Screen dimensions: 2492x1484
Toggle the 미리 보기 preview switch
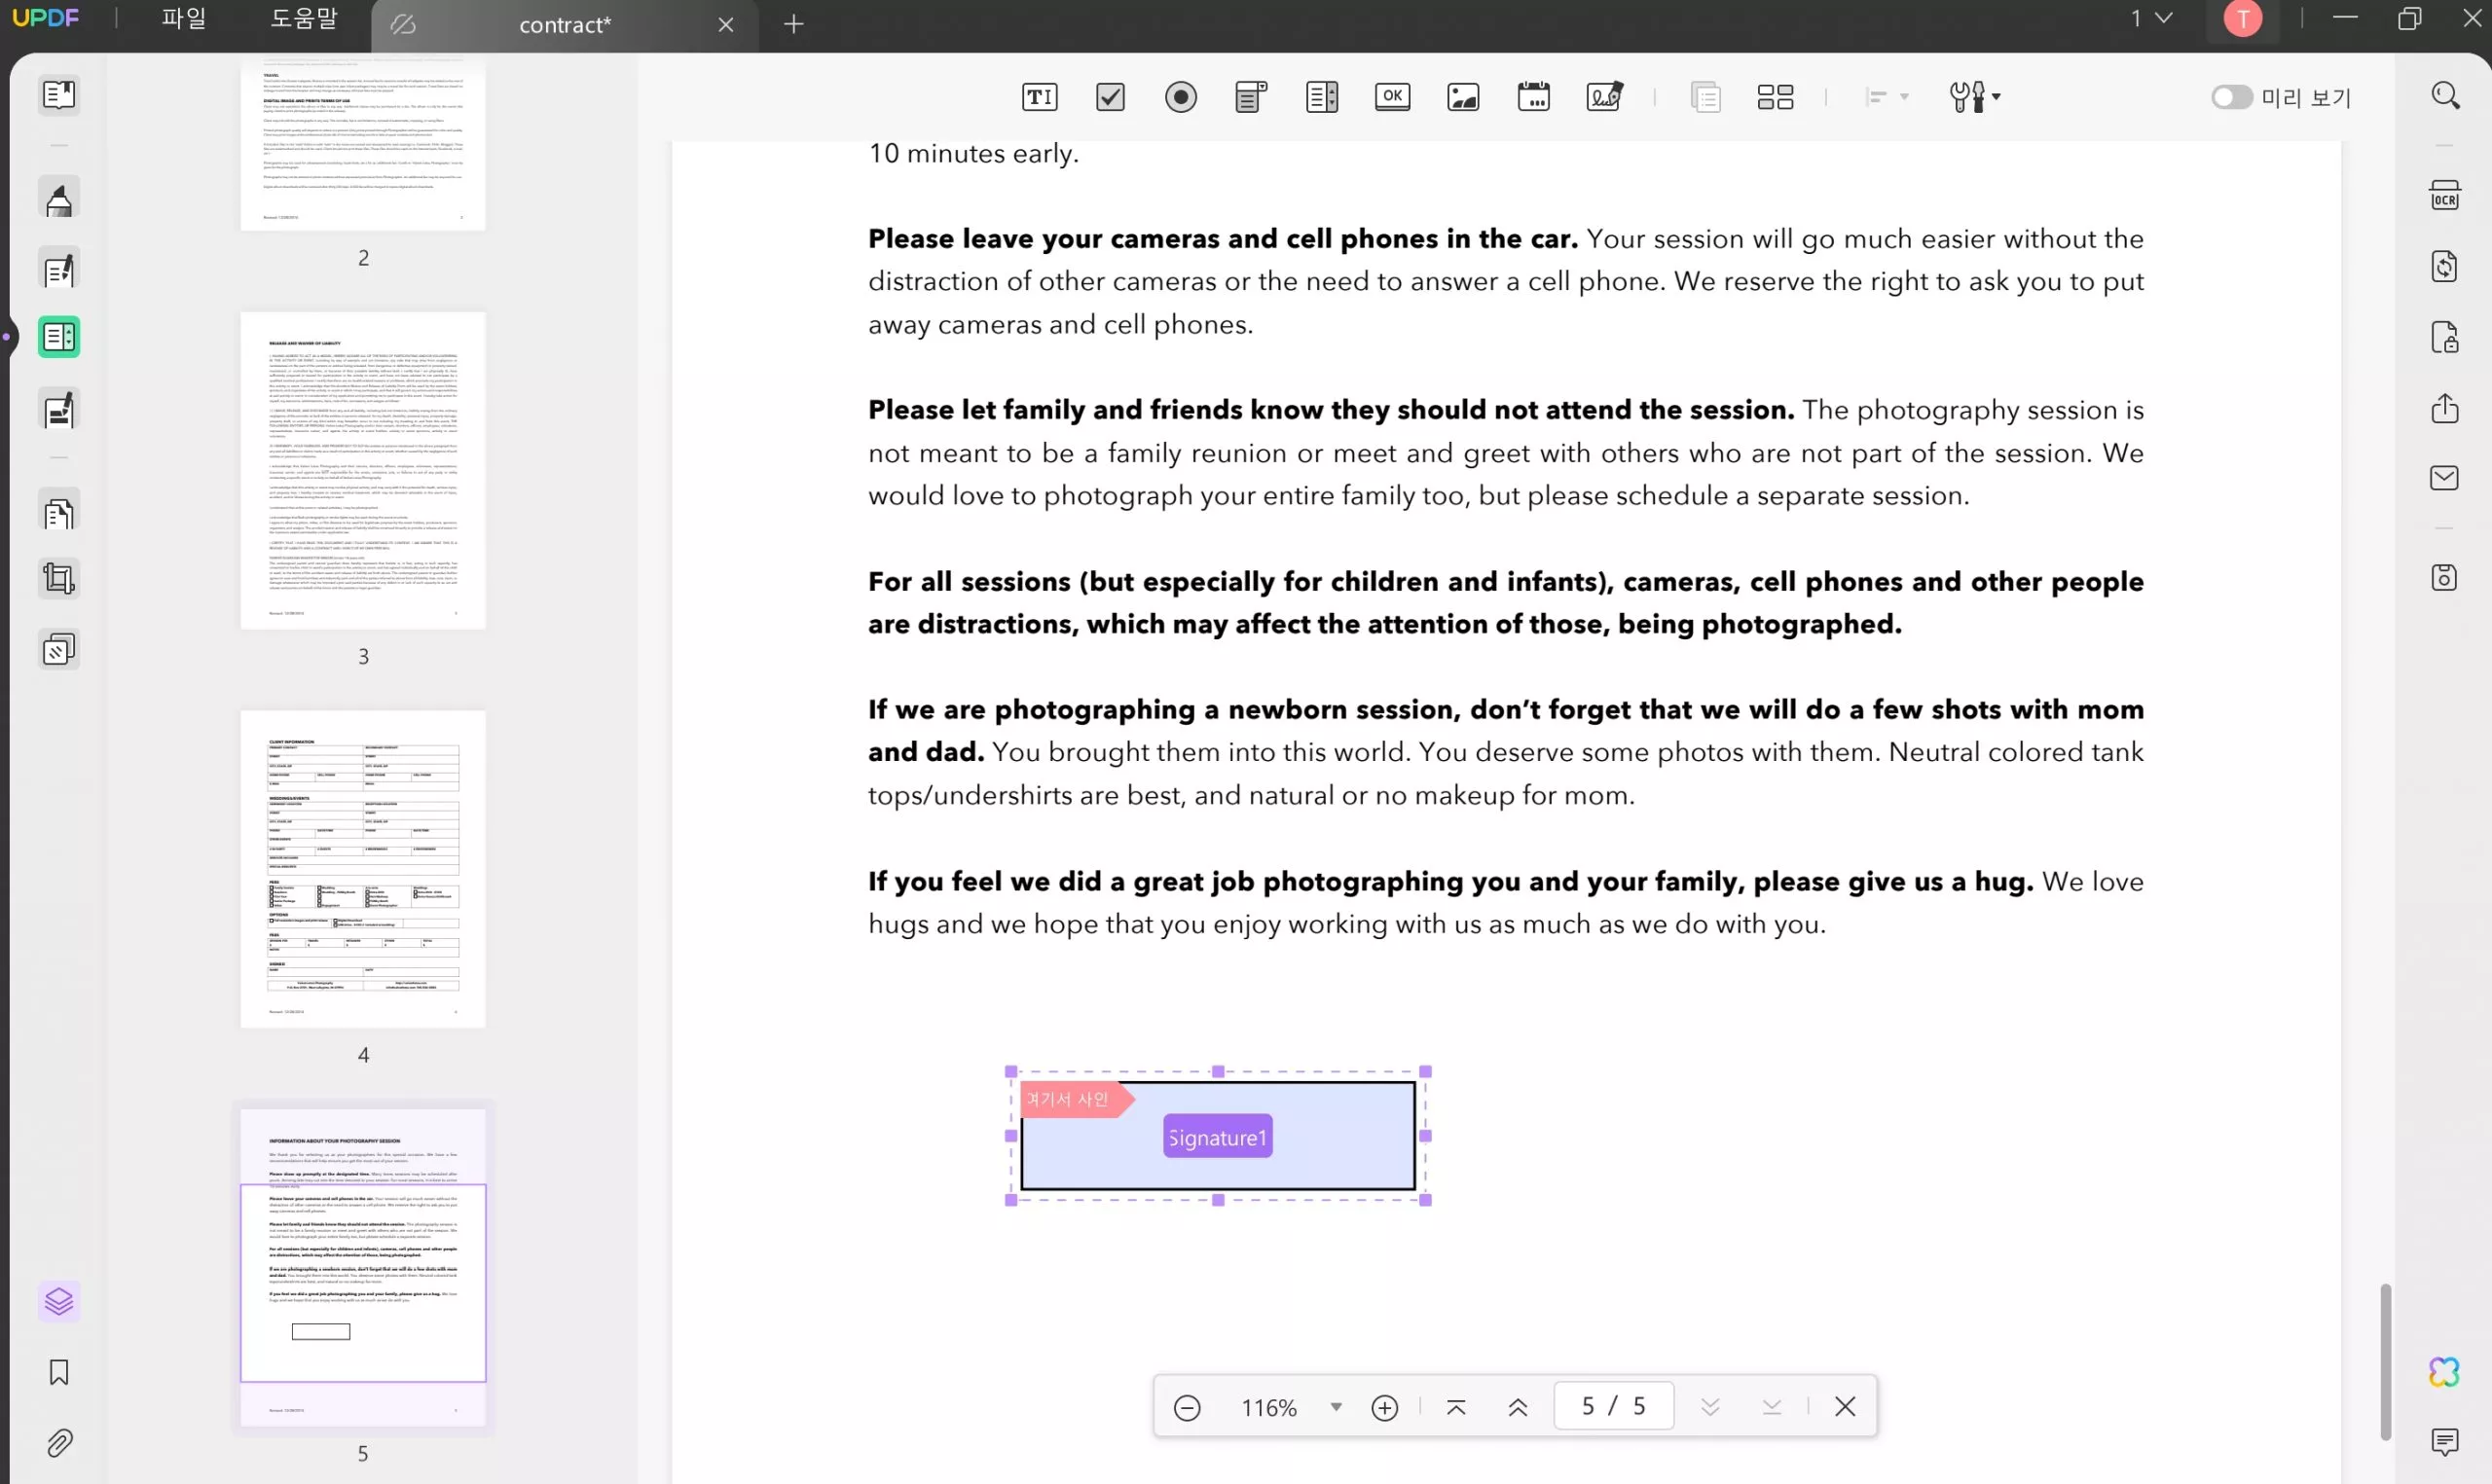pyautogui.click(x=2231, y=97)
